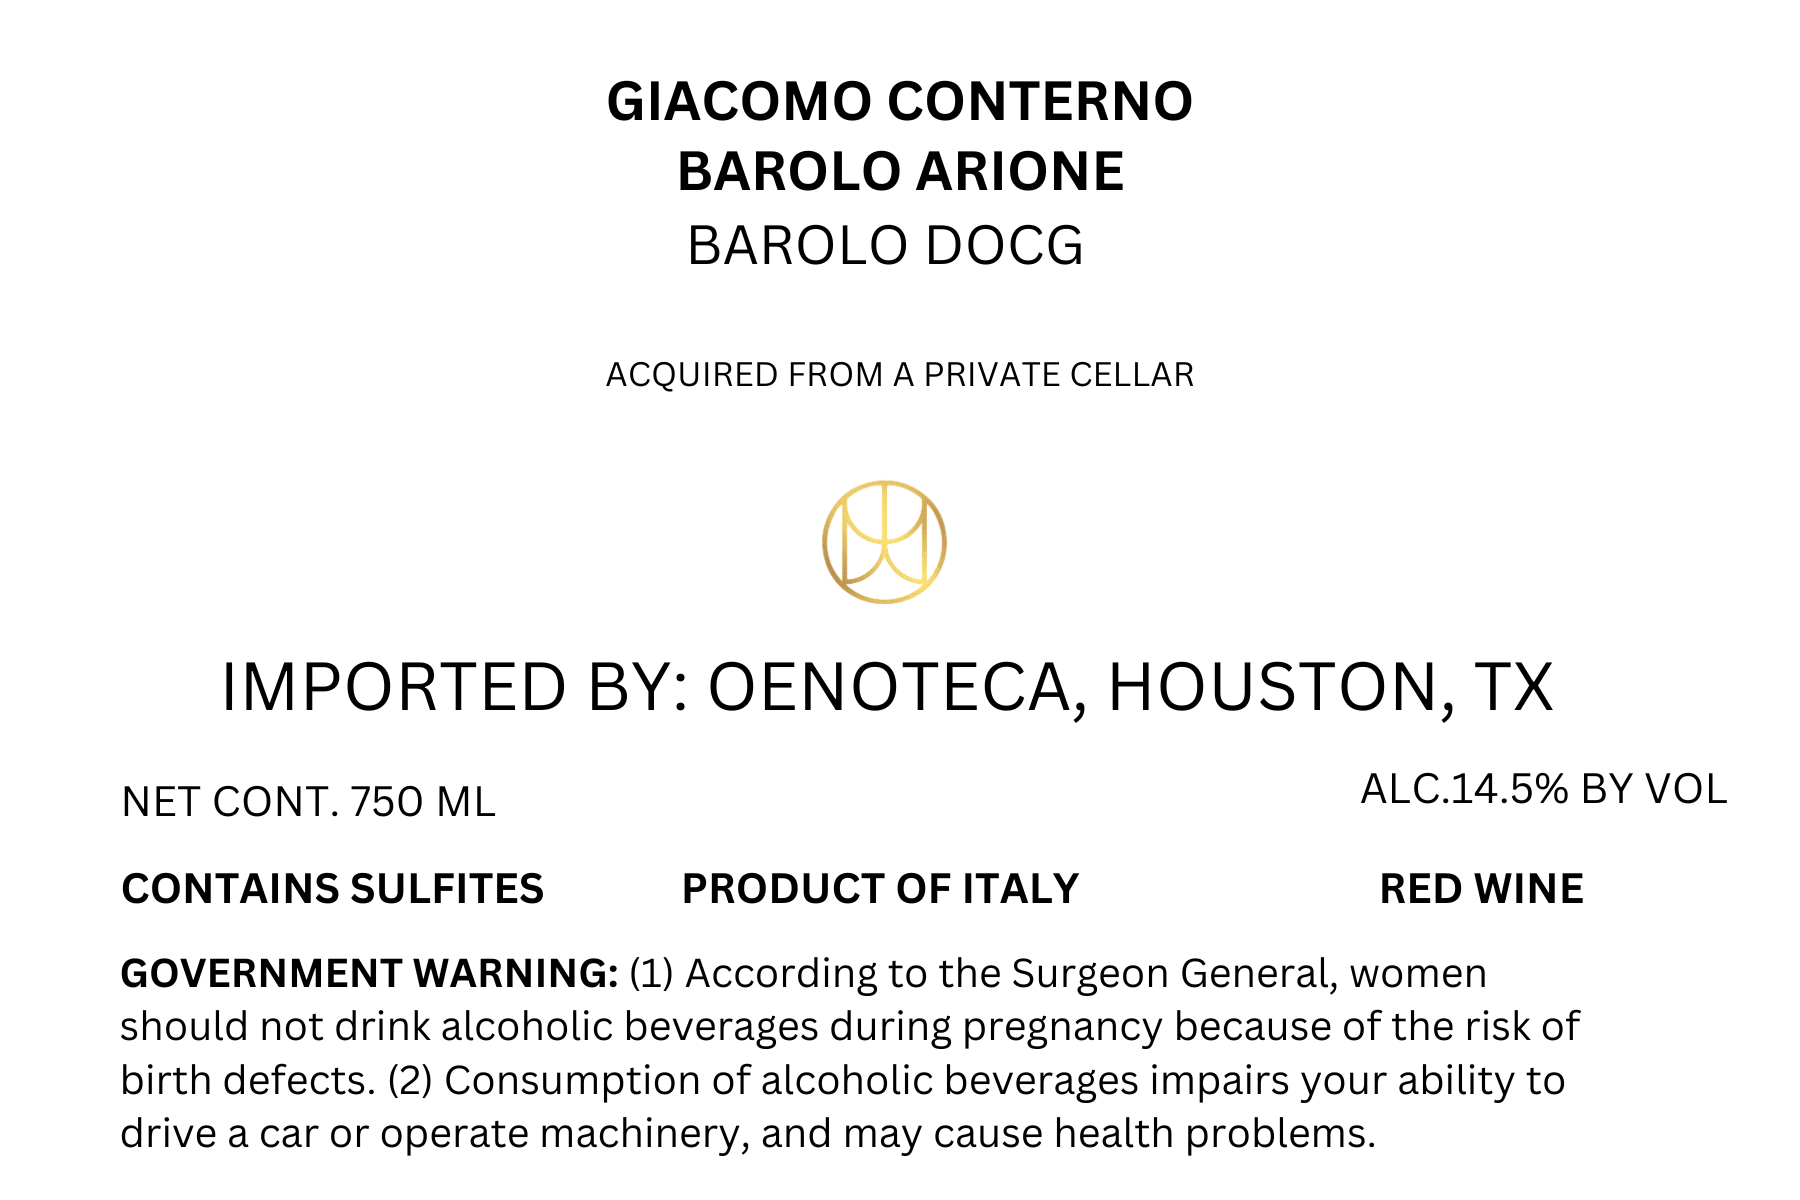The height and width of the screenshot is (1200, 1800).
Task: Click the BAROLO ARIONE heading
Action: [x=901, y=171]
